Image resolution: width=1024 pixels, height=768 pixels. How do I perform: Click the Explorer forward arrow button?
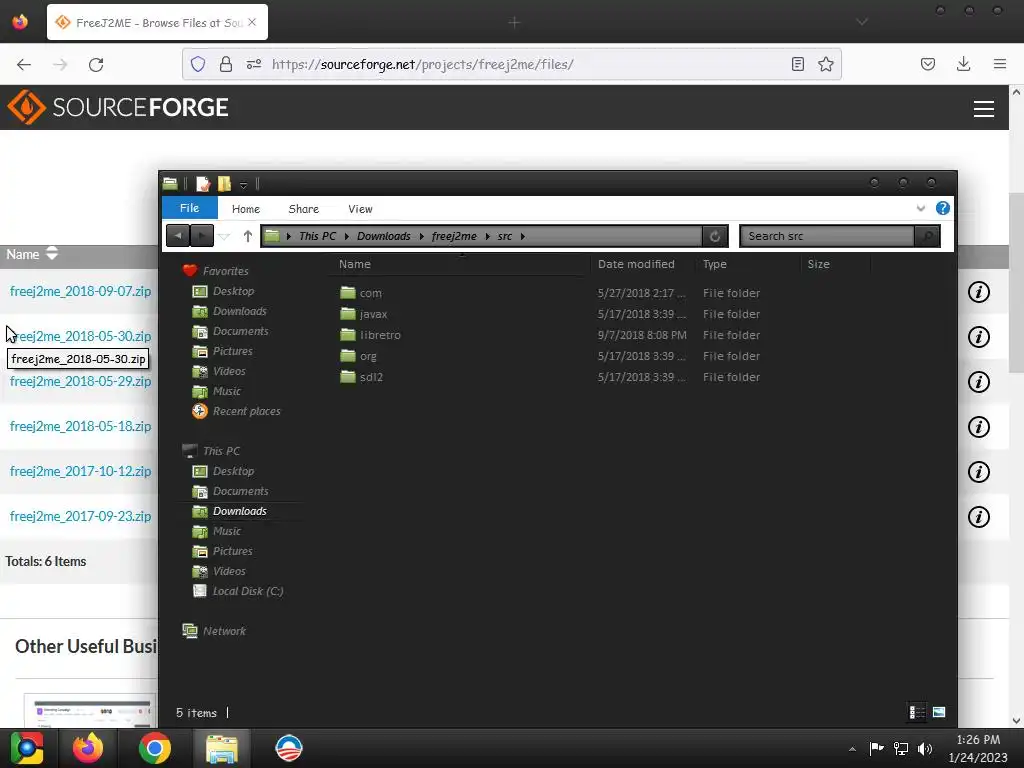pyautogui.click(x=202, y=236)
